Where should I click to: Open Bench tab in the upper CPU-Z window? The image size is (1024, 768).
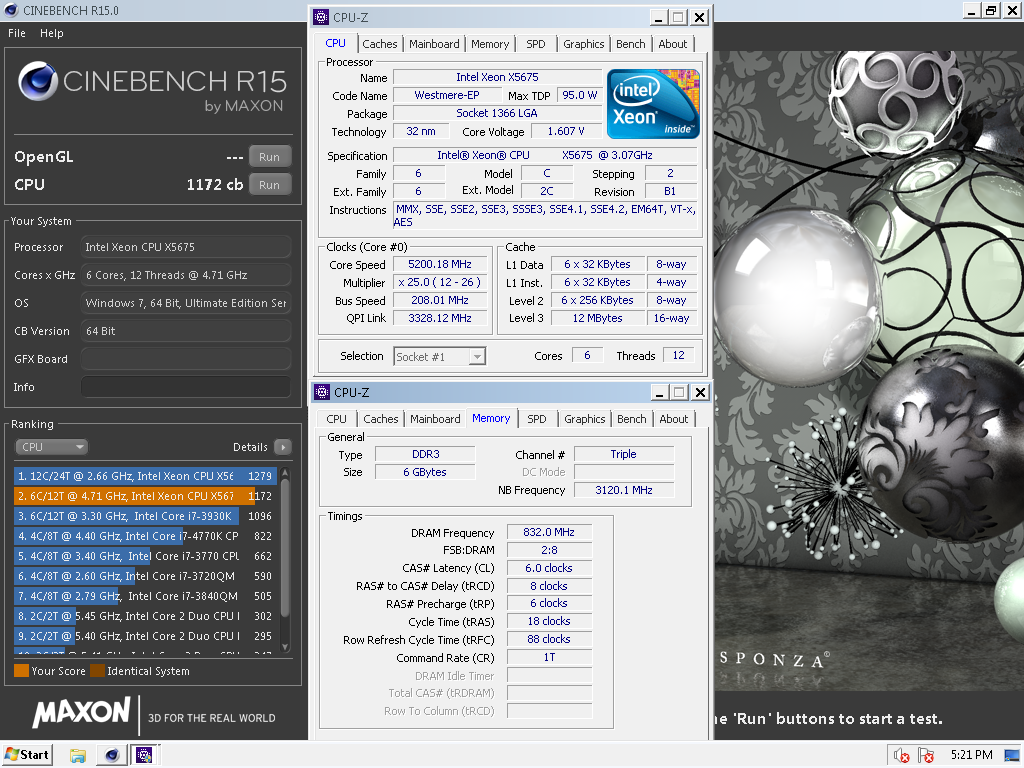tap(631, 44)
